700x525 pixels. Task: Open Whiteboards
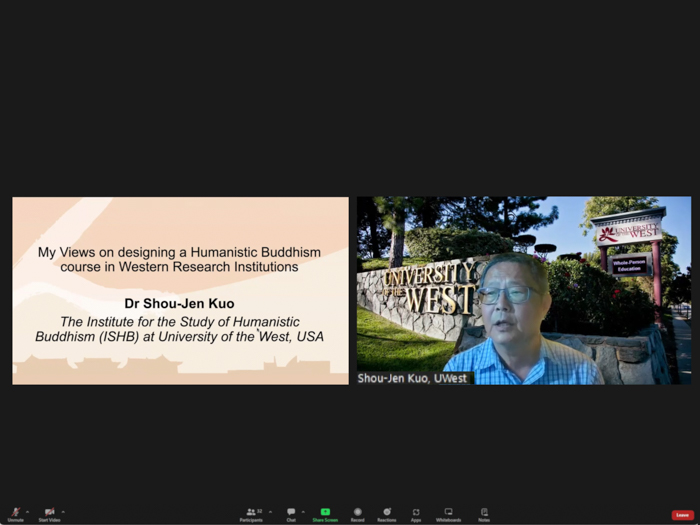[448, 514]
